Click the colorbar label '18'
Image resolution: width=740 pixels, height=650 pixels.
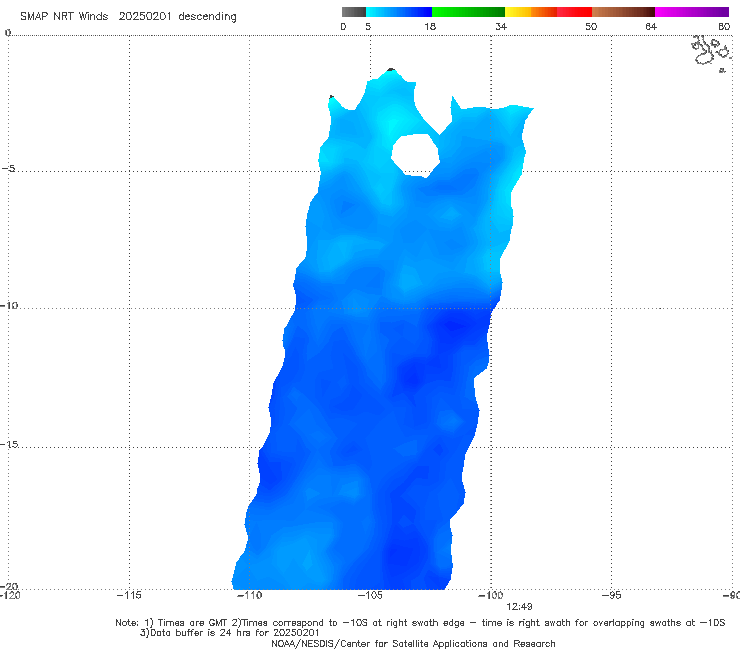[430, 26]
